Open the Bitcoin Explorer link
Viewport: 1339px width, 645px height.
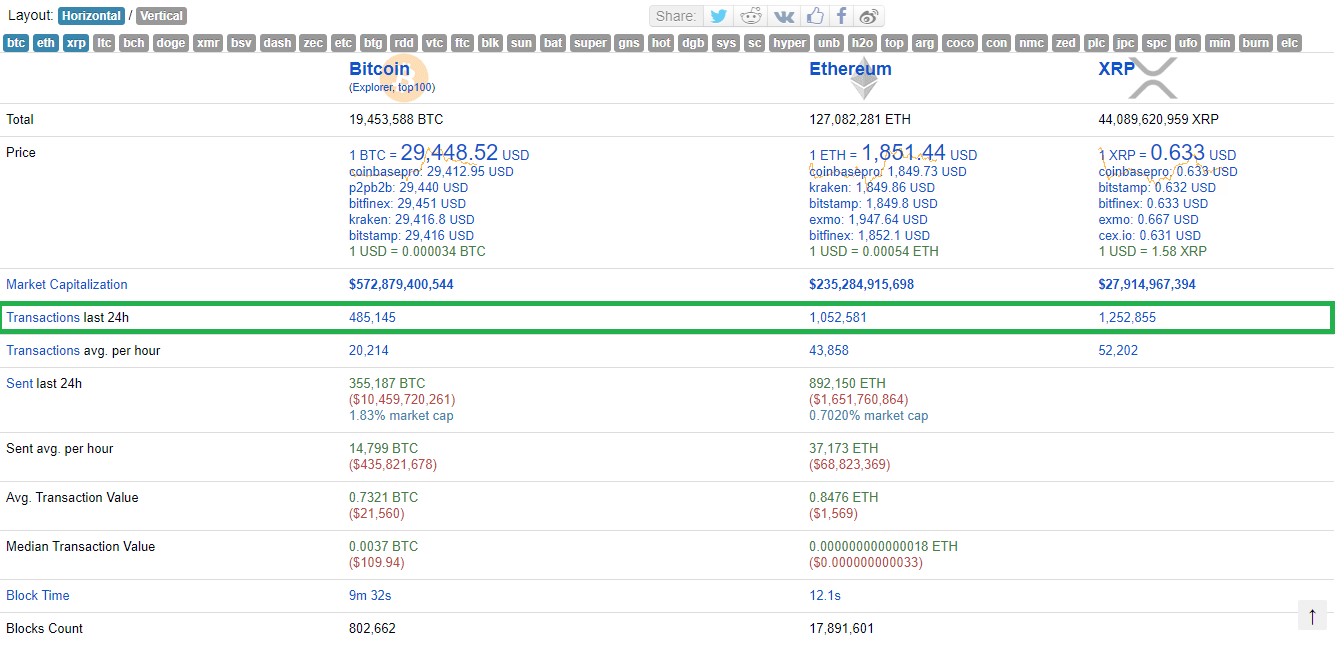click(x=372, y=88)
